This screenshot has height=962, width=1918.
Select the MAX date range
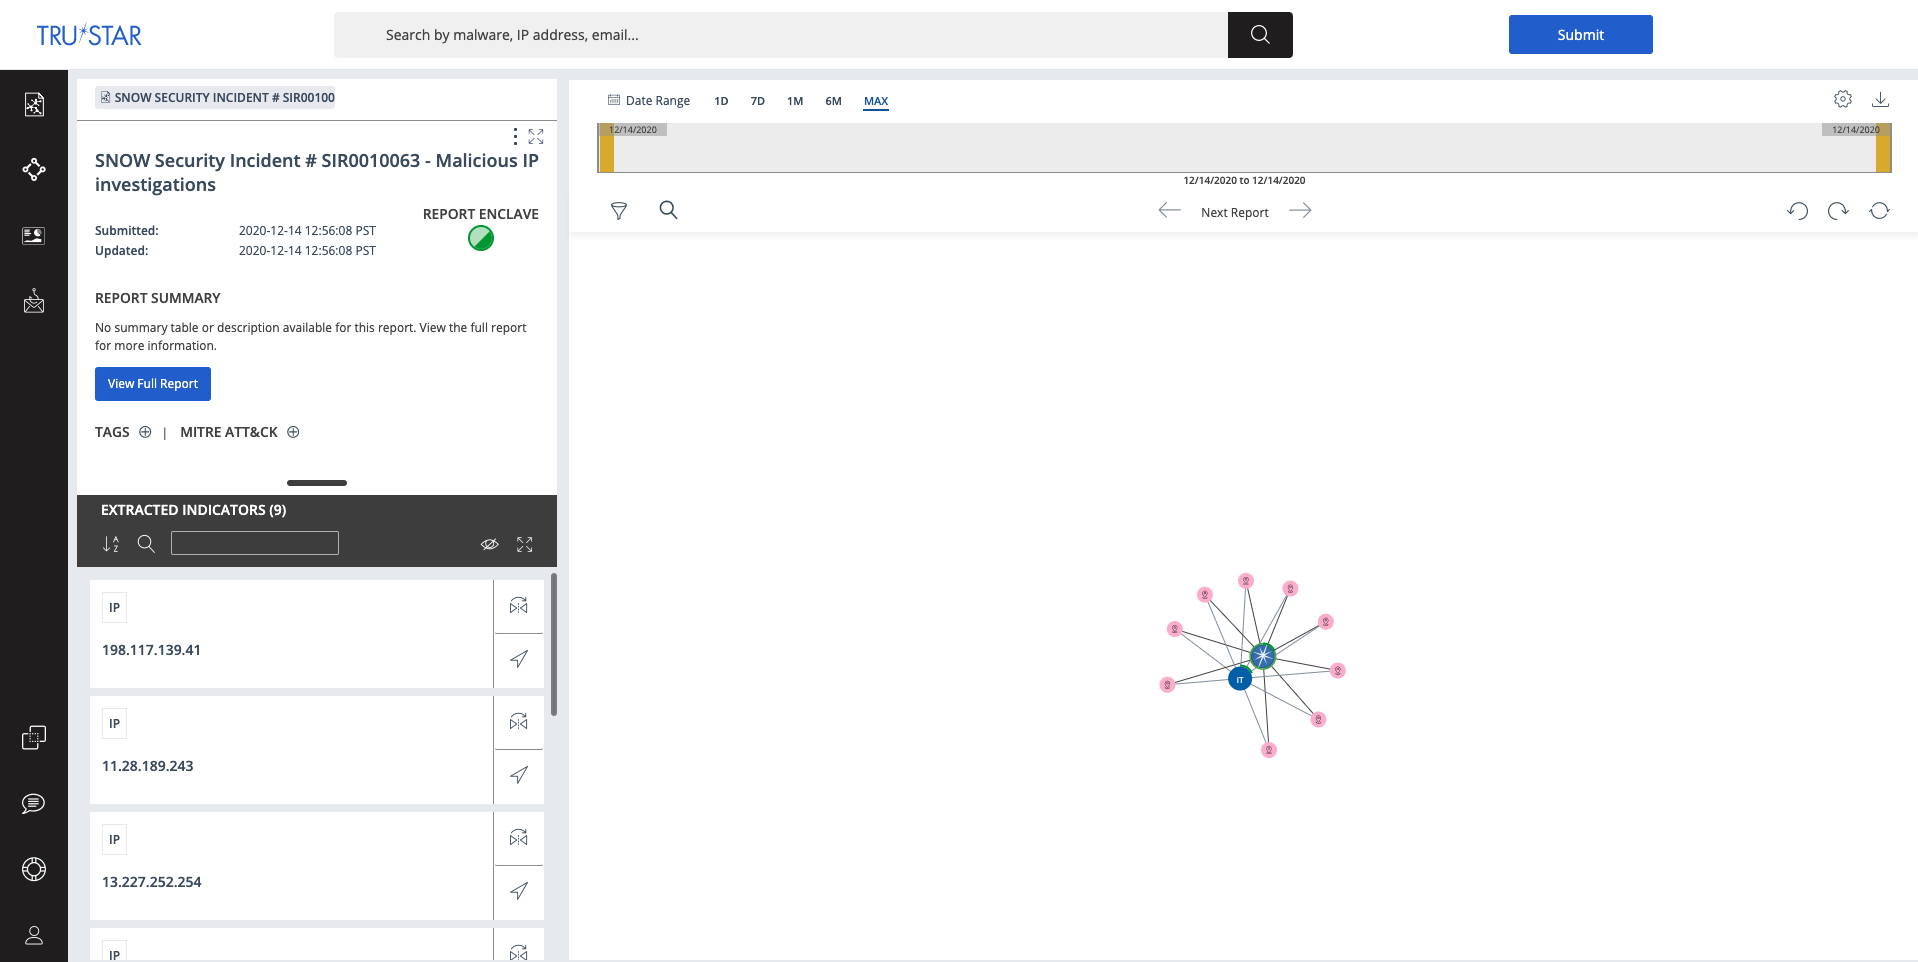pos(876,101)
